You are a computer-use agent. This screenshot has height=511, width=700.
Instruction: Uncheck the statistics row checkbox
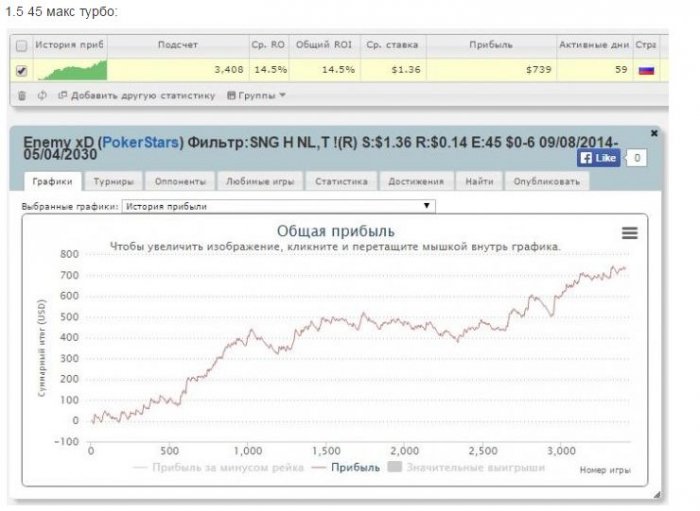coord(21,71)
